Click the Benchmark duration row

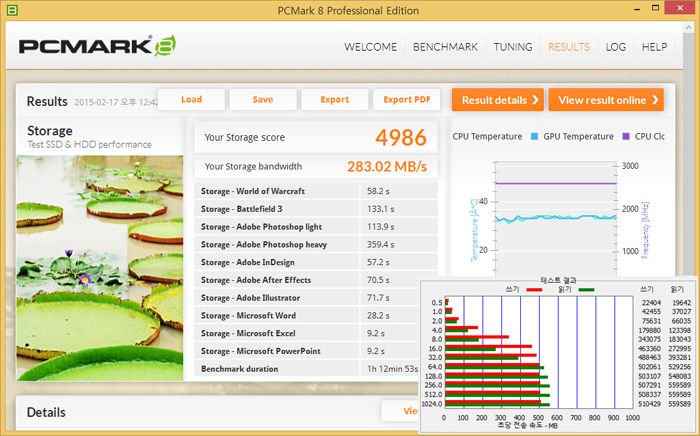308,369
